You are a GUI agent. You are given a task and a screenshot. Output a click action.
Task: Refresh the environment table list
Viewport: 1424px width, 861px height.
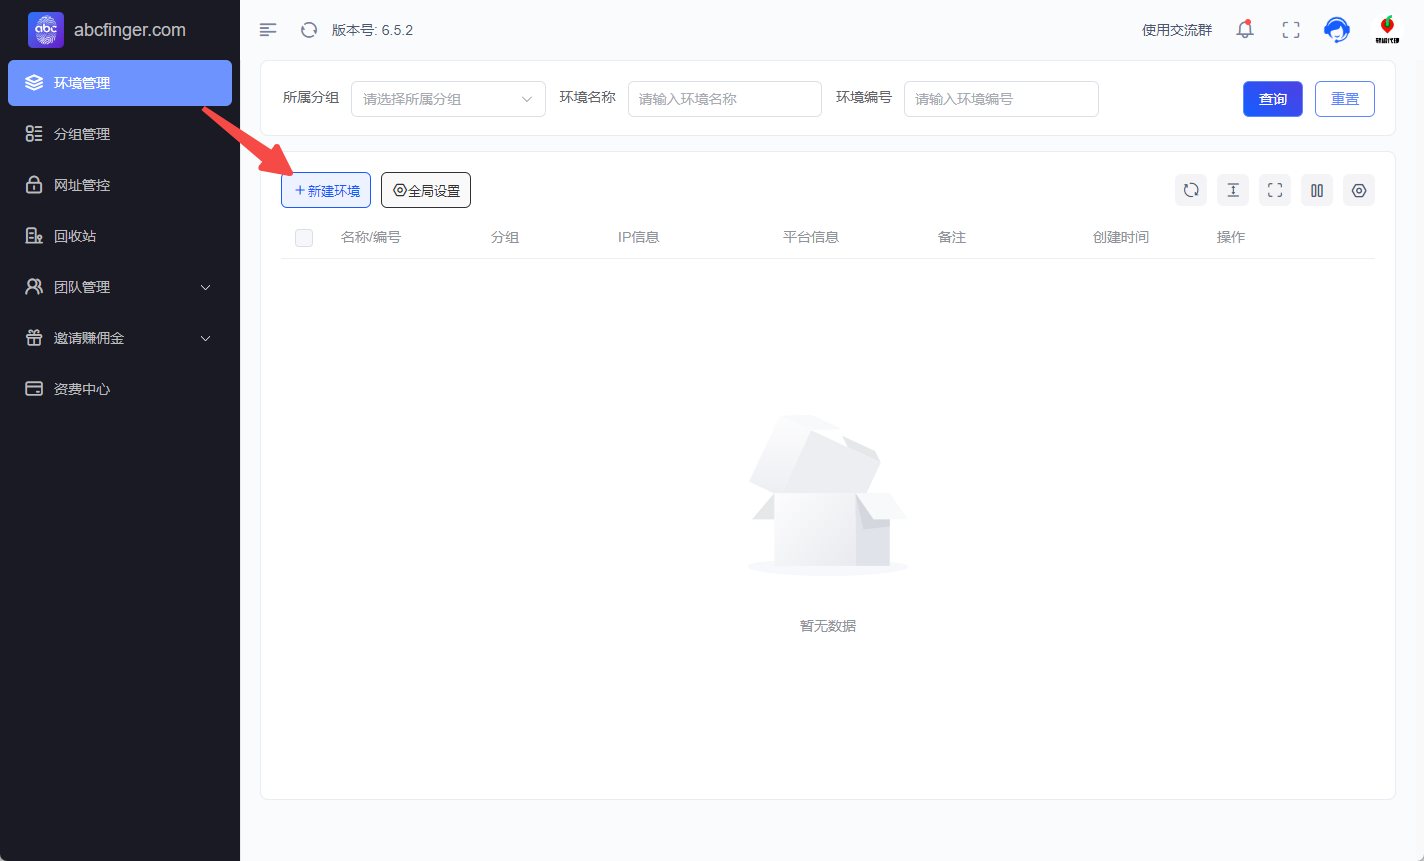[1191, 190]
